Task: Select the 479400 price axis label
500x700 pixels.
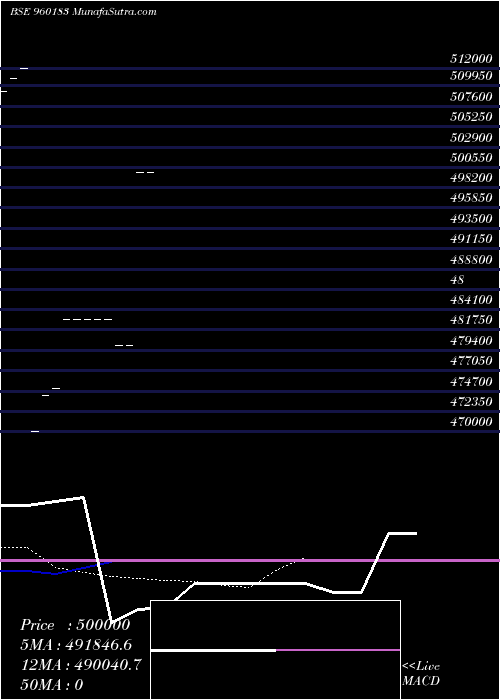Action: [471, 341]
